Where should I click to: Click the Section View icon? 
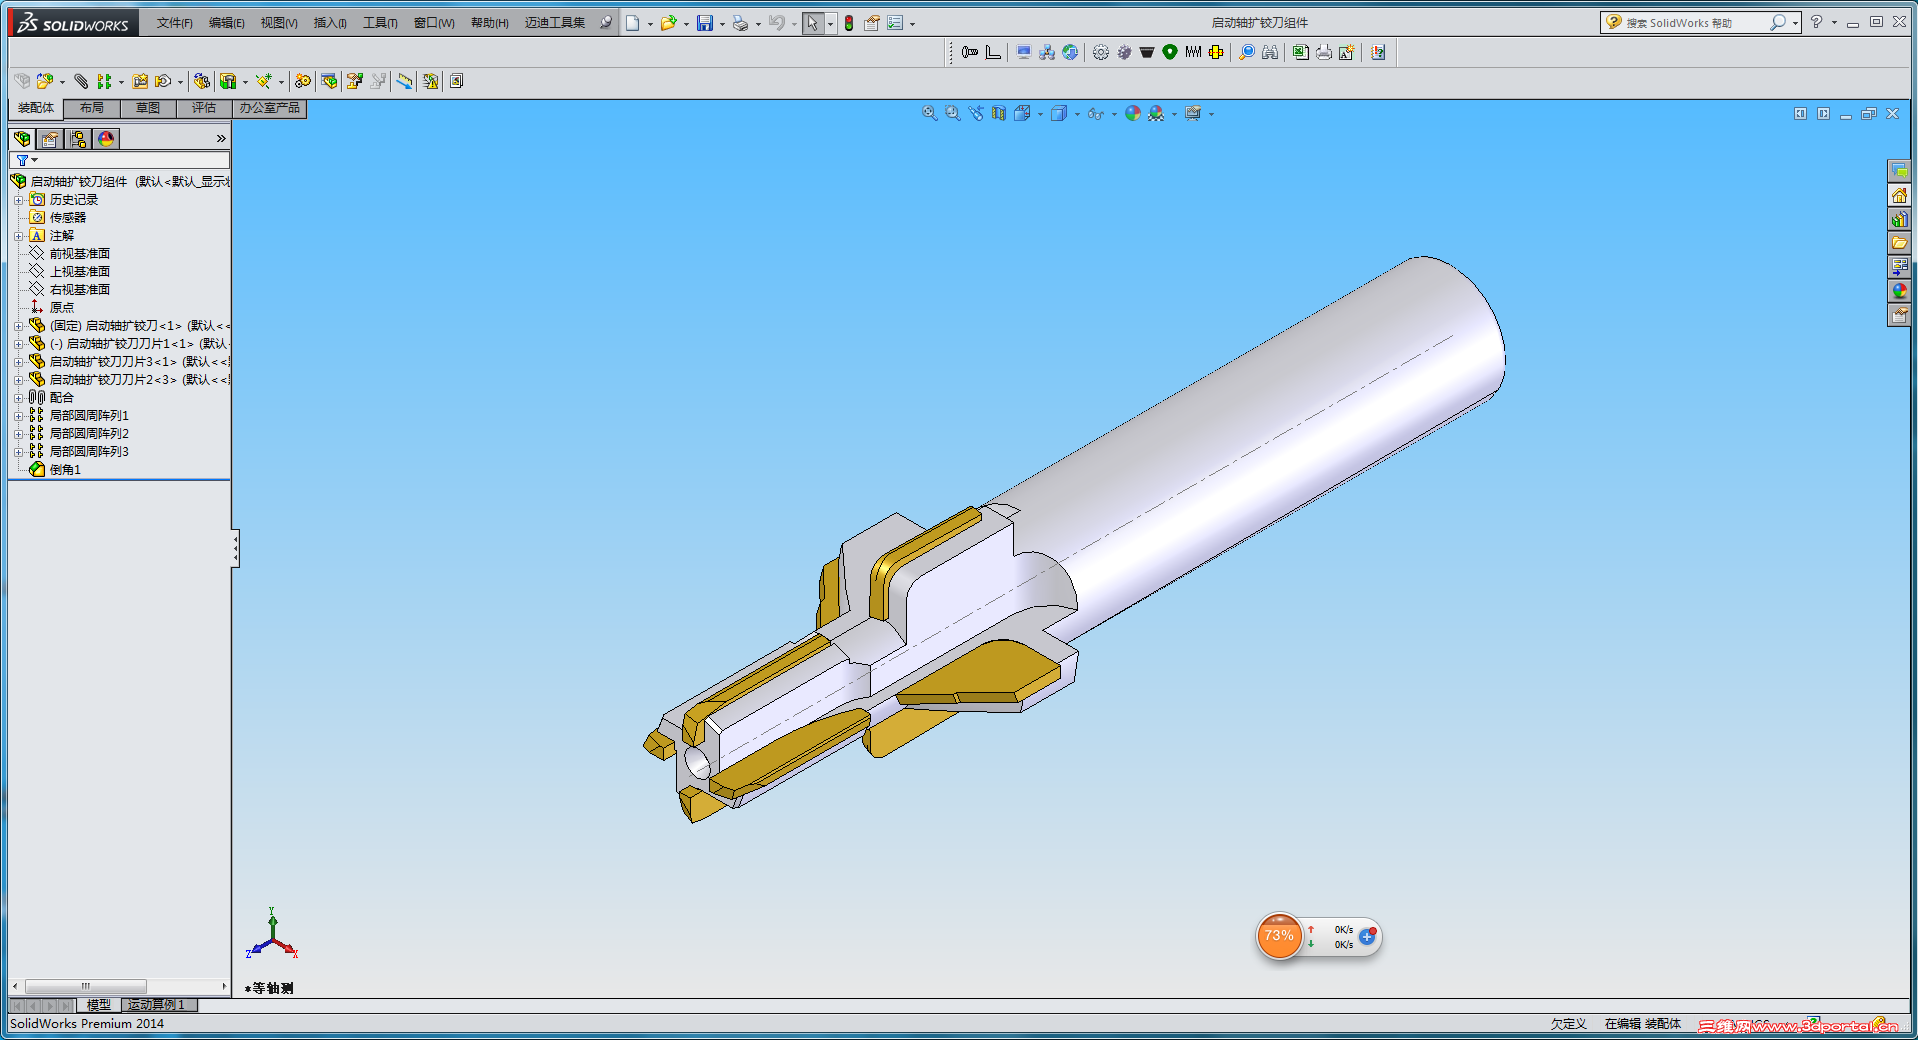(999, 113)
